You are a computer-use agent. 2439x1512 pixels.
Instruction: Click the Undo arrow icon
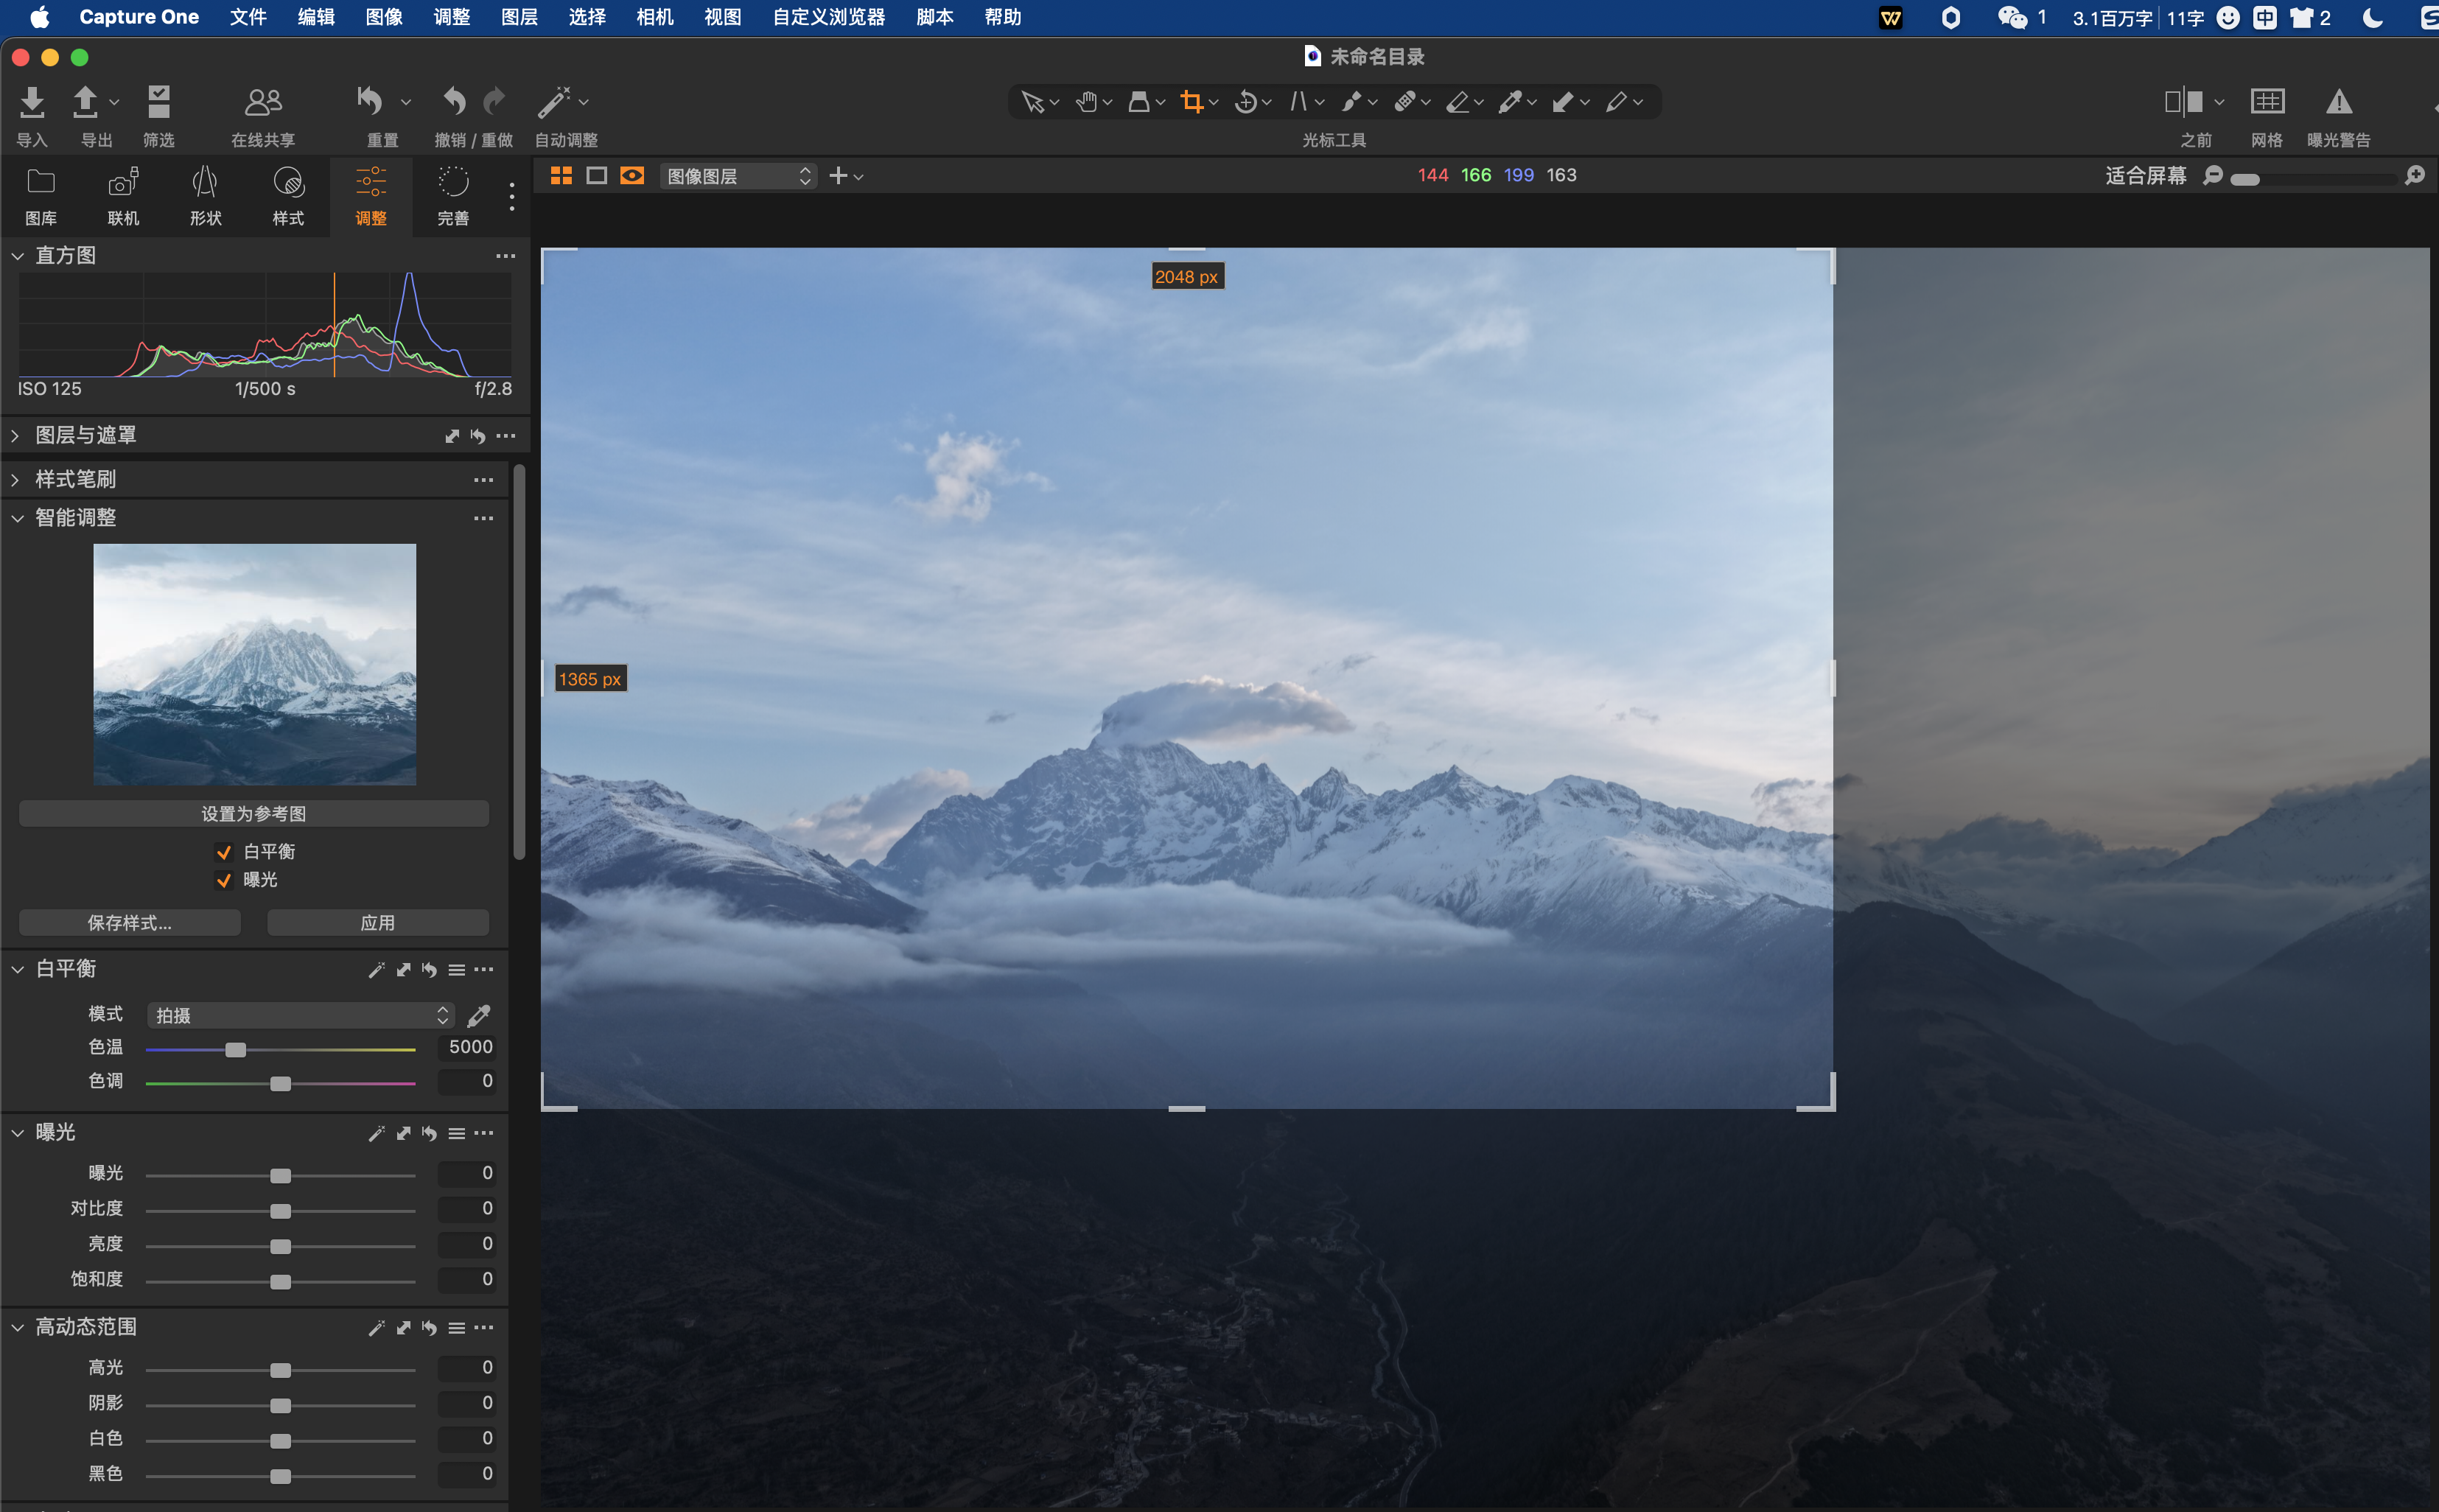tap(454, 101)
